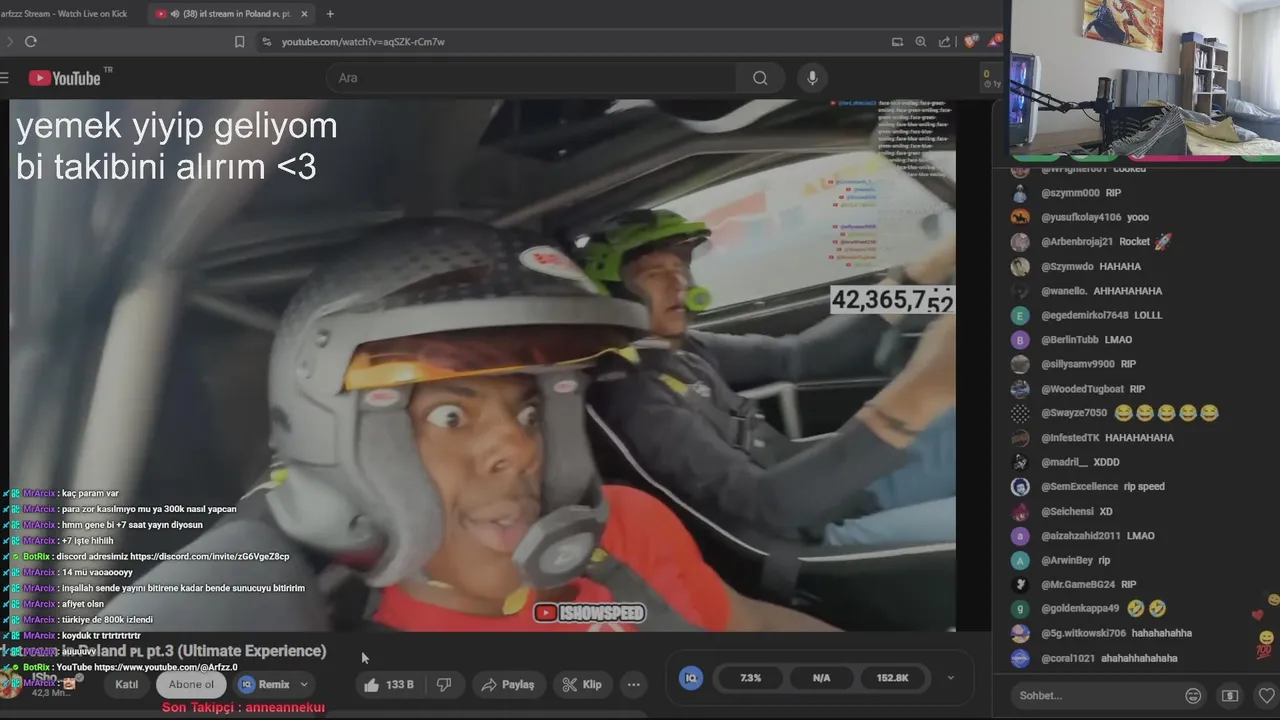Reload the page with refresh icon
This screenshot has height=720, width=1280.
coord(31,41)
